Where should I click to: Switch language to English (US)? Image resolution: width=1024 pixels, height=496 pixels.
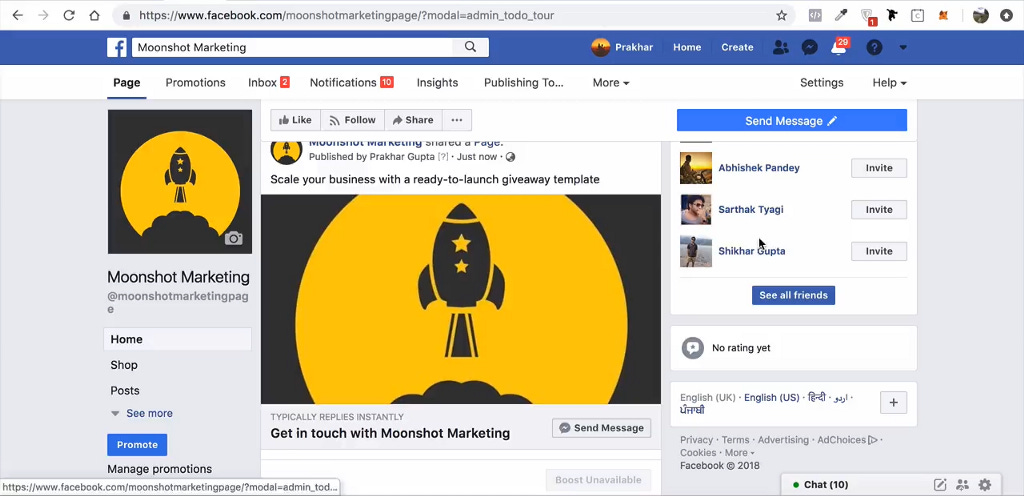771,397
